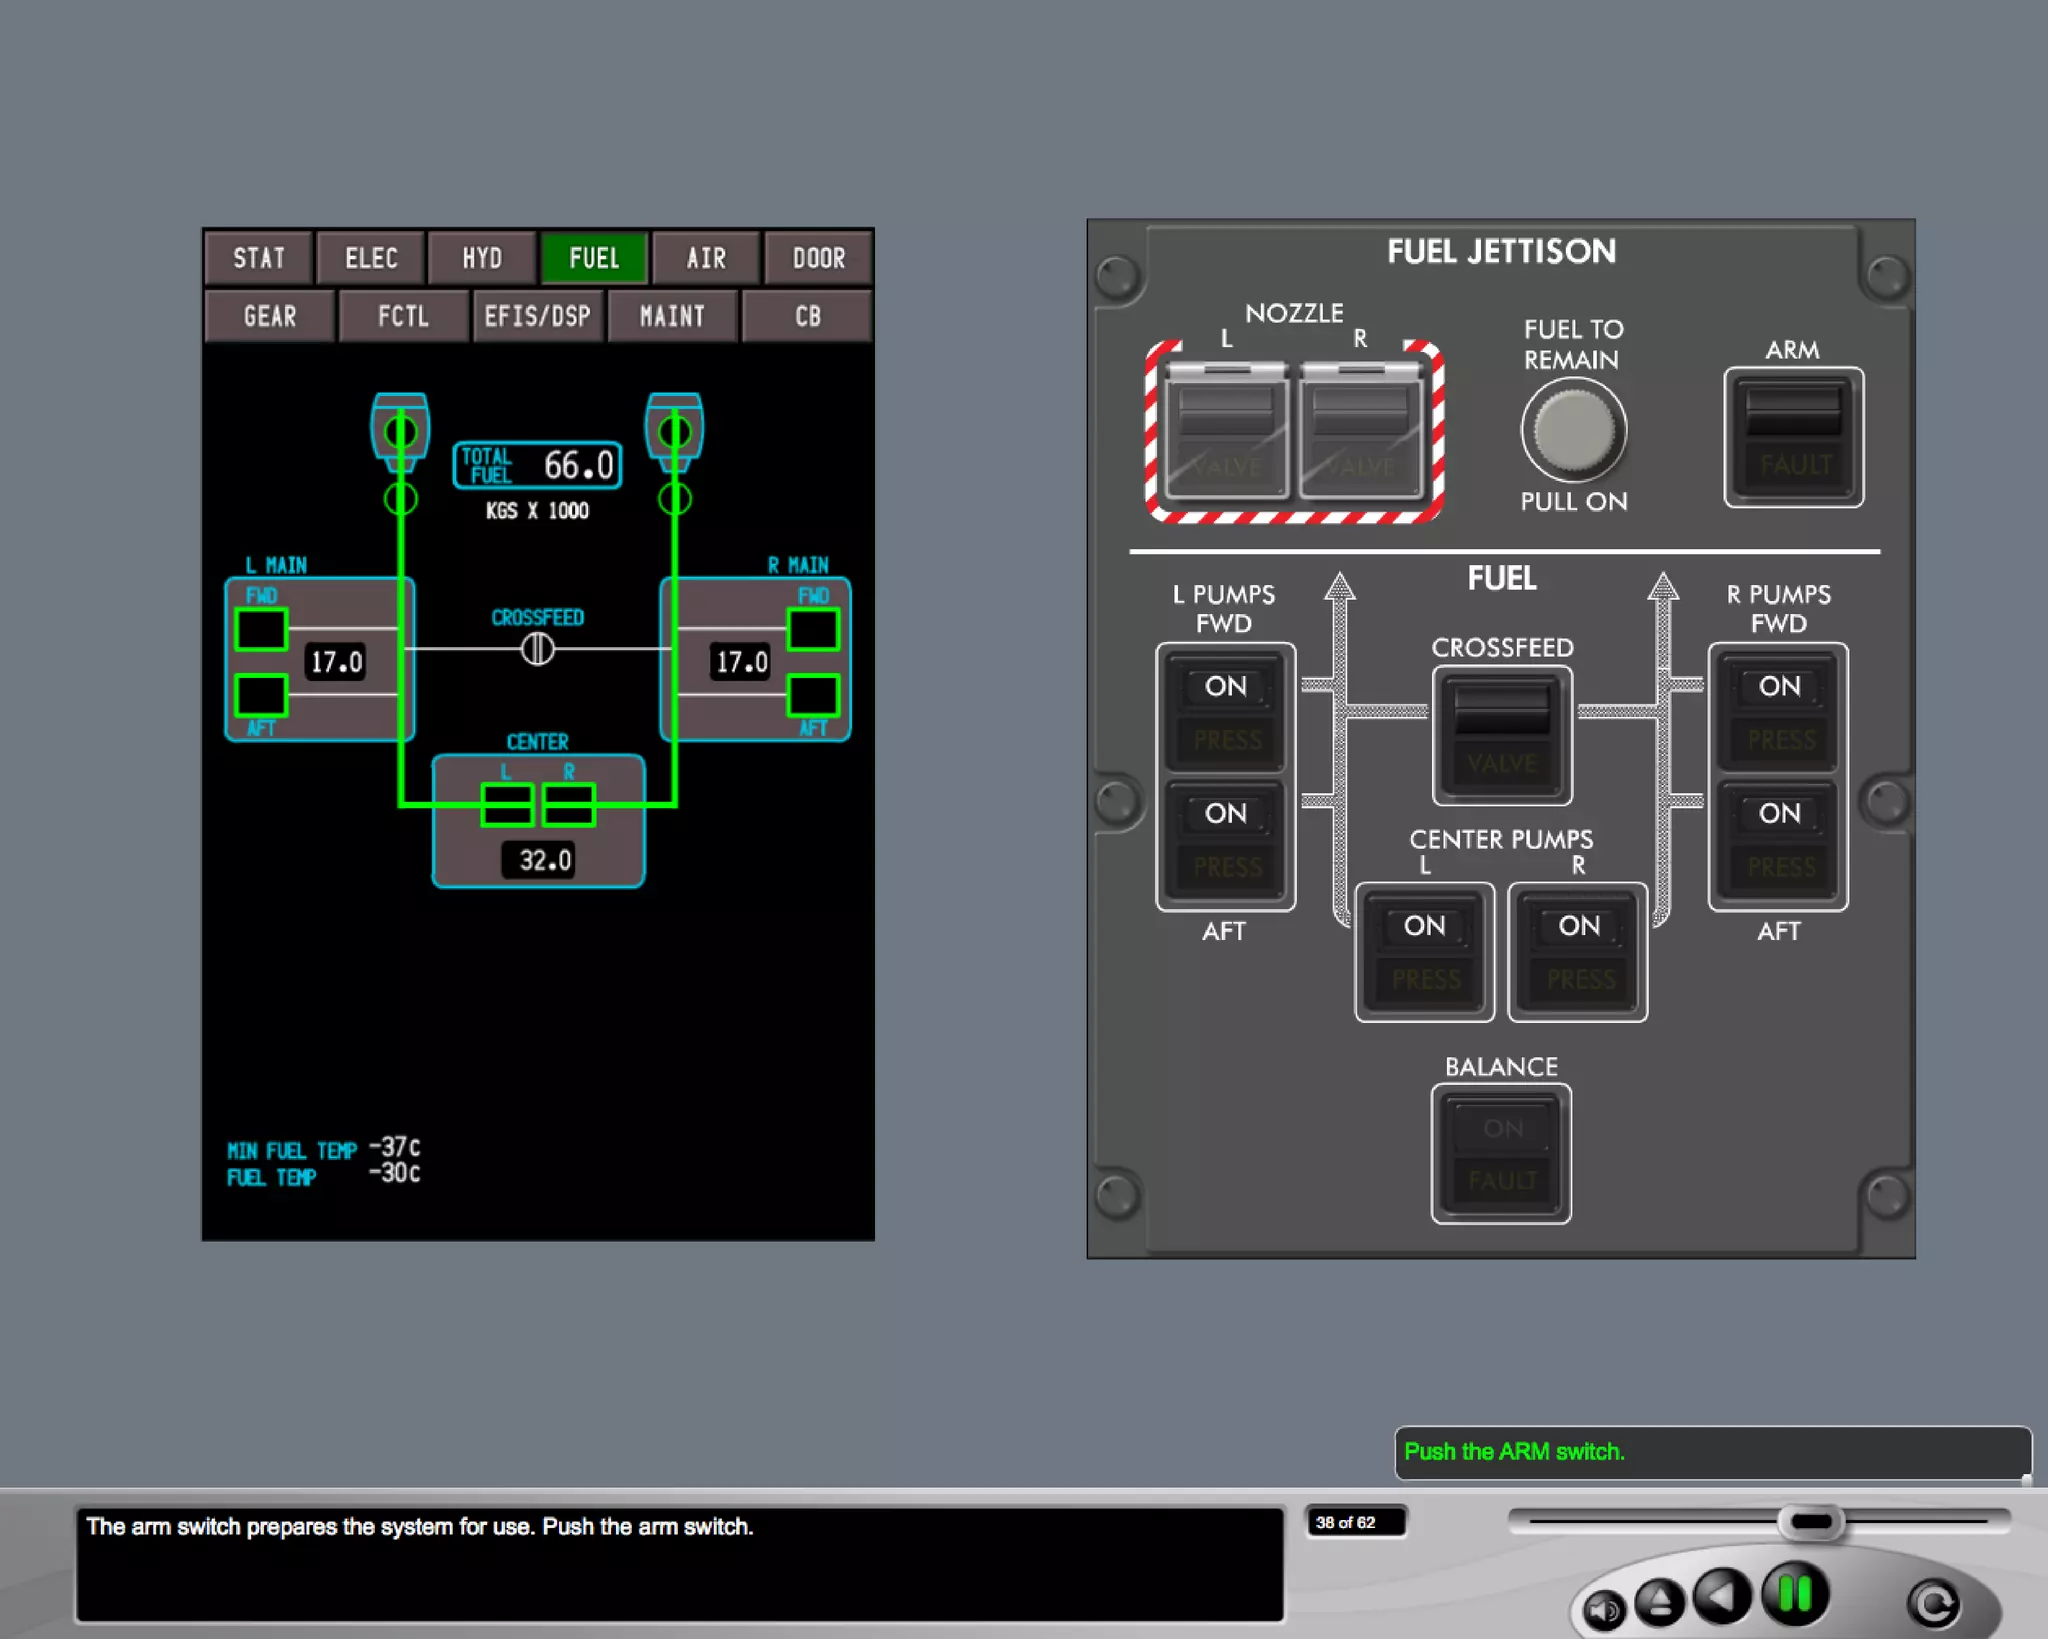
Task: Open the FCTL synoptic page
Action: tap(404, 317)
